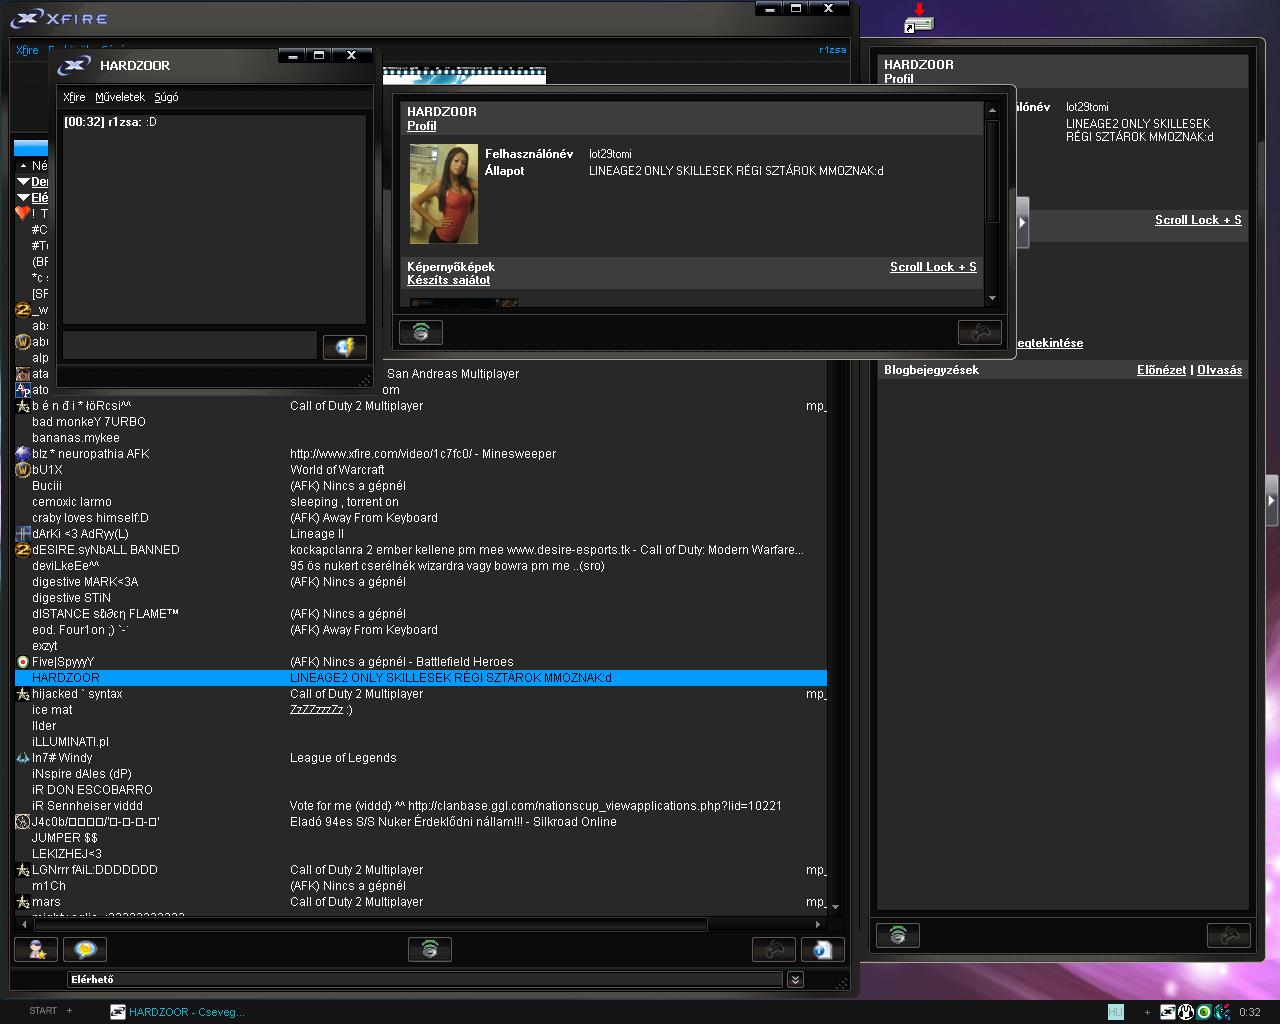Click the send message lightning icon

pyautogui.click(x=344, y=347)
